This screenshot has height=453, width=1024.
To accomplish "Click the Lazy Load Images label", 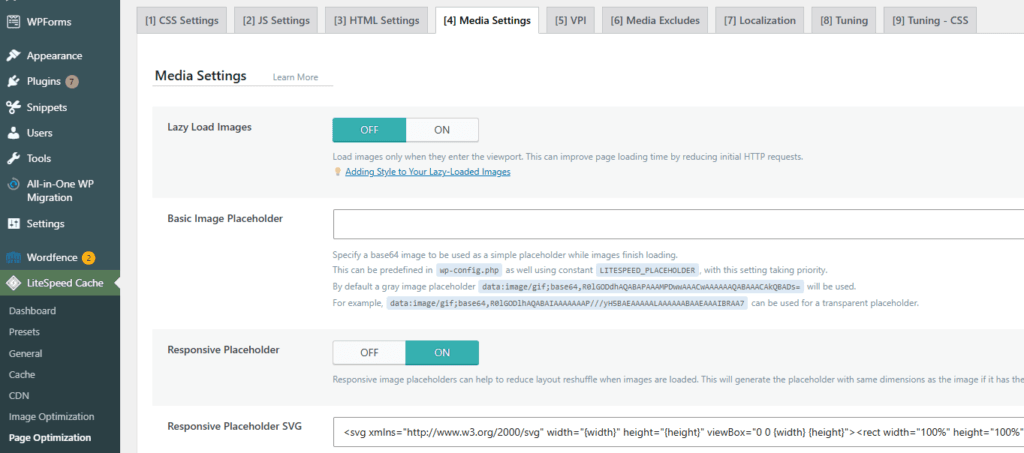I will [x=210, y=127].
